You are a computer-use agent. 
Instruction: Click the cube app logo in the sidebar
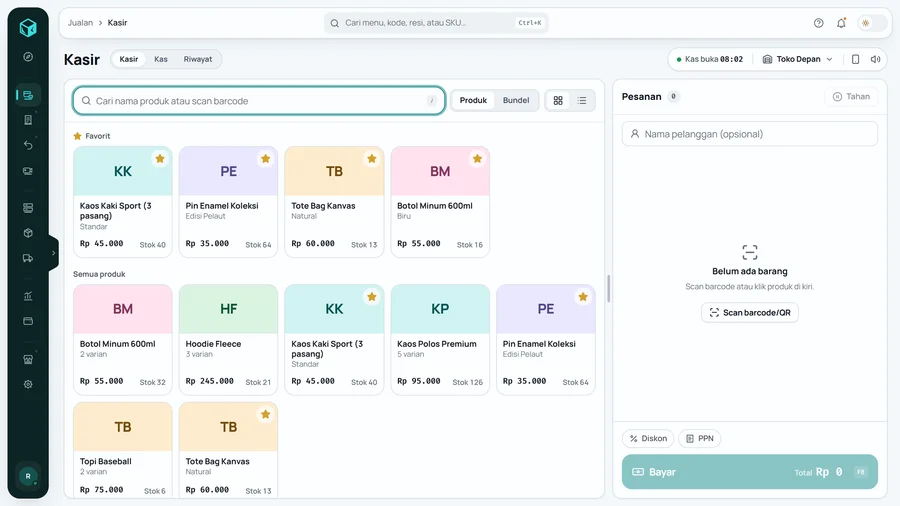pos(28,27)
